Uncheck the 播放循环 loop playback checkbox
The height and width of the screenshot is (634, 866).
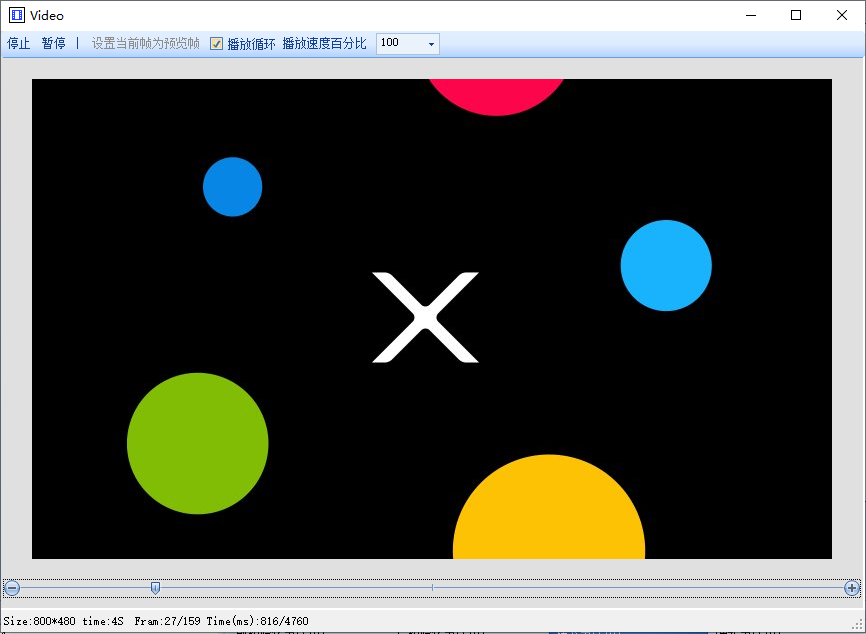pos(216,43)
